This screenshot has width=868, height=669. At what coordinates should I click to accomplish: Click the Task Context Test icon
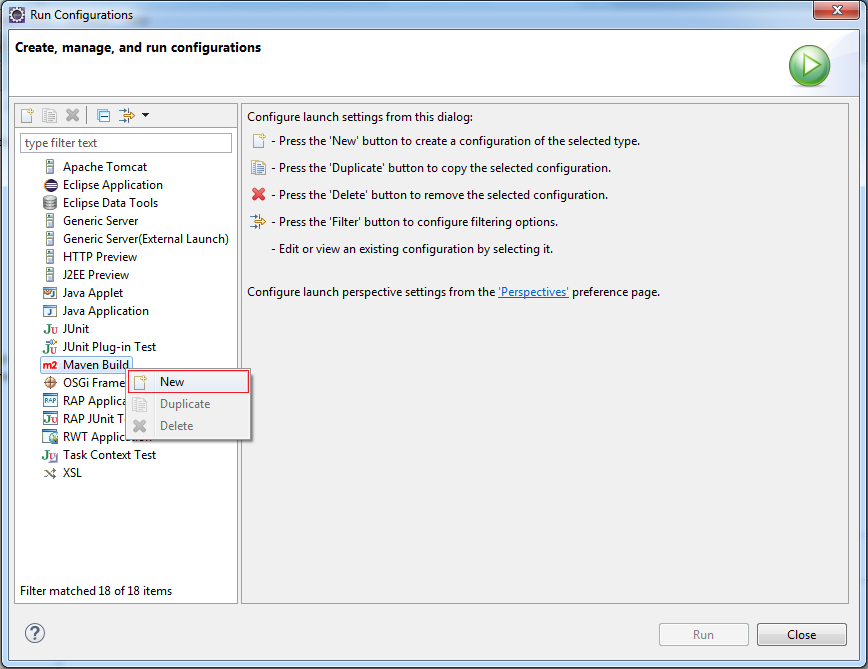point(50,455)
